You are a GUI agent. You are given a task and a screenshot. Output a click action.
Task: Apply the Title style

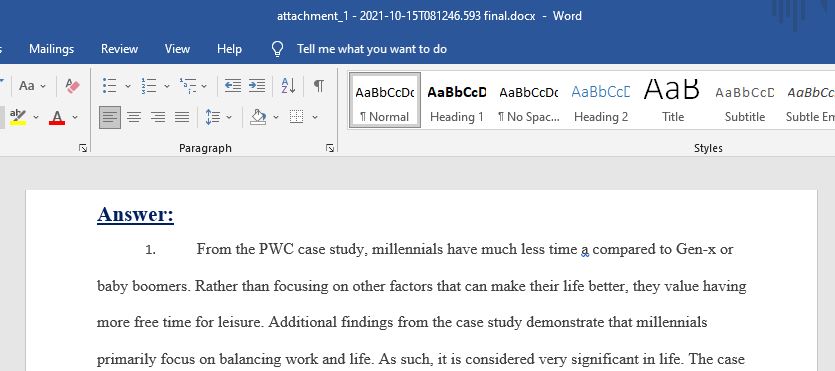[x=672, y=100]
